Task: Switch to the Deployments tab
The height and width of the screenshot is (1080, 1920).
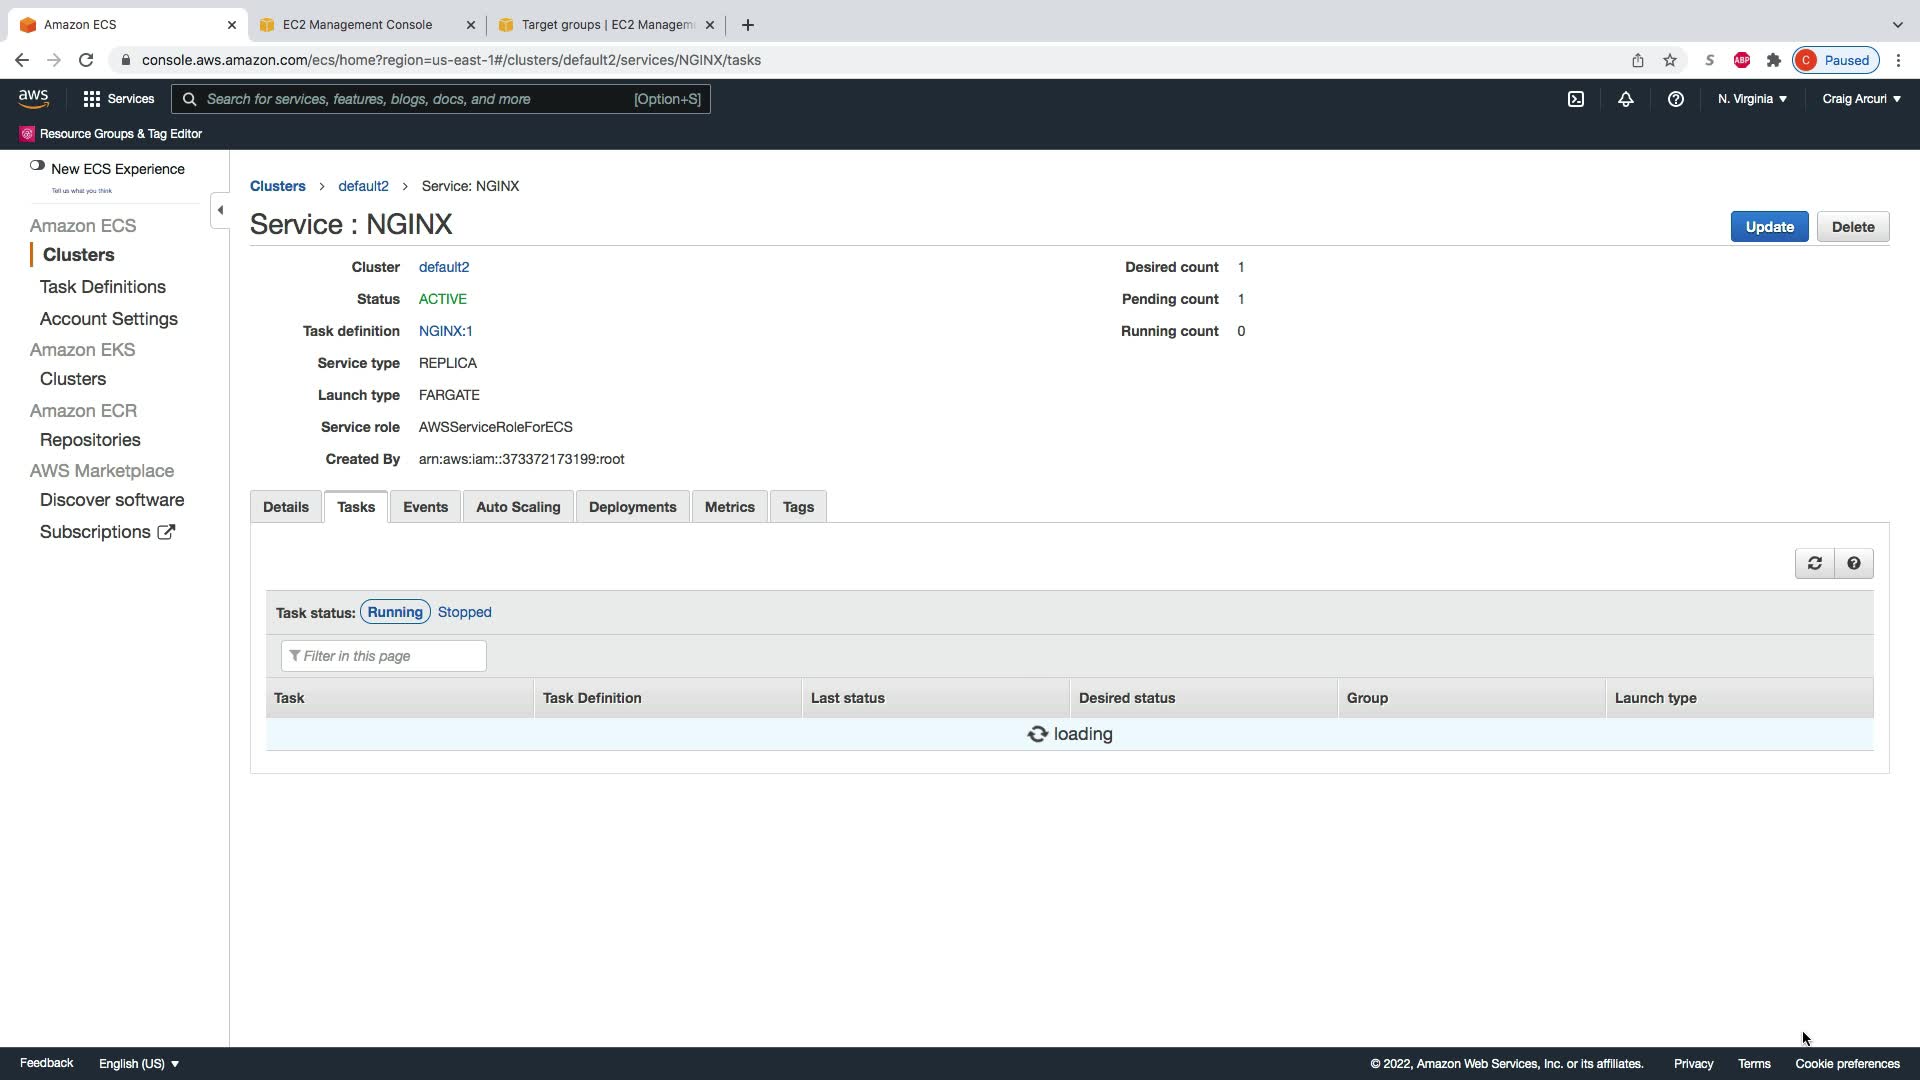Action: click(x=632, y=507)
